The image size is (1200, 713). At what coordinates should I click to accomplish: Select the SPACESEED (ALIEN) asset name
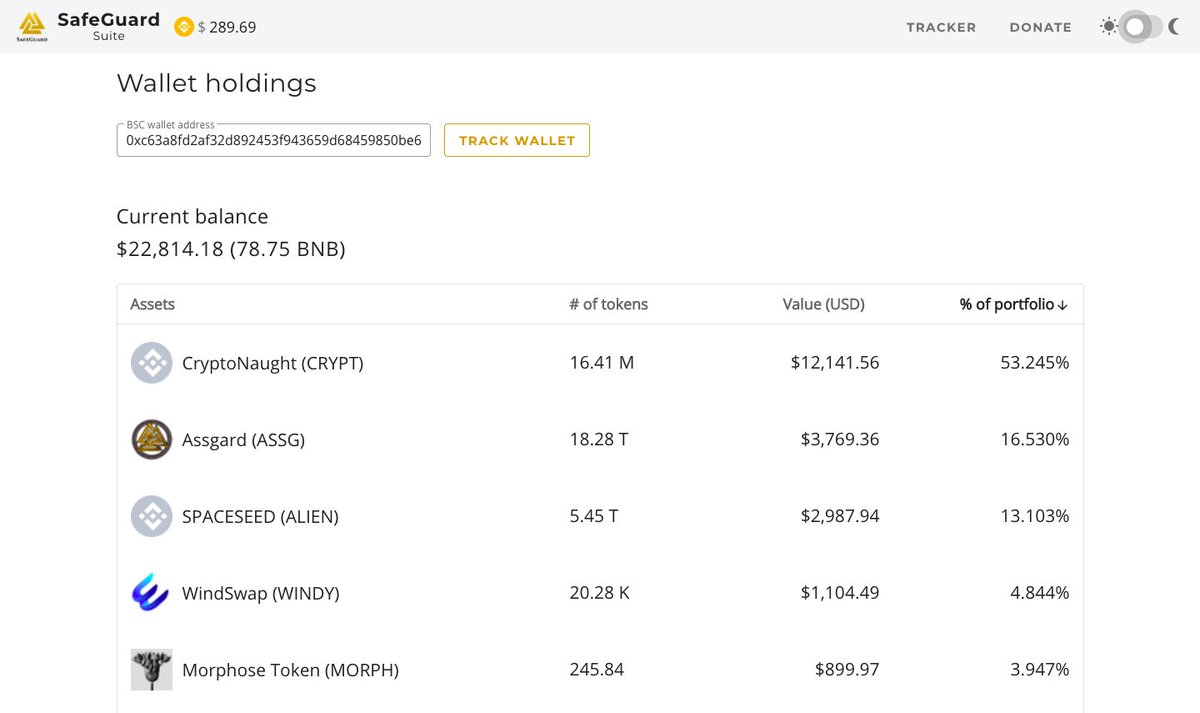260,516
